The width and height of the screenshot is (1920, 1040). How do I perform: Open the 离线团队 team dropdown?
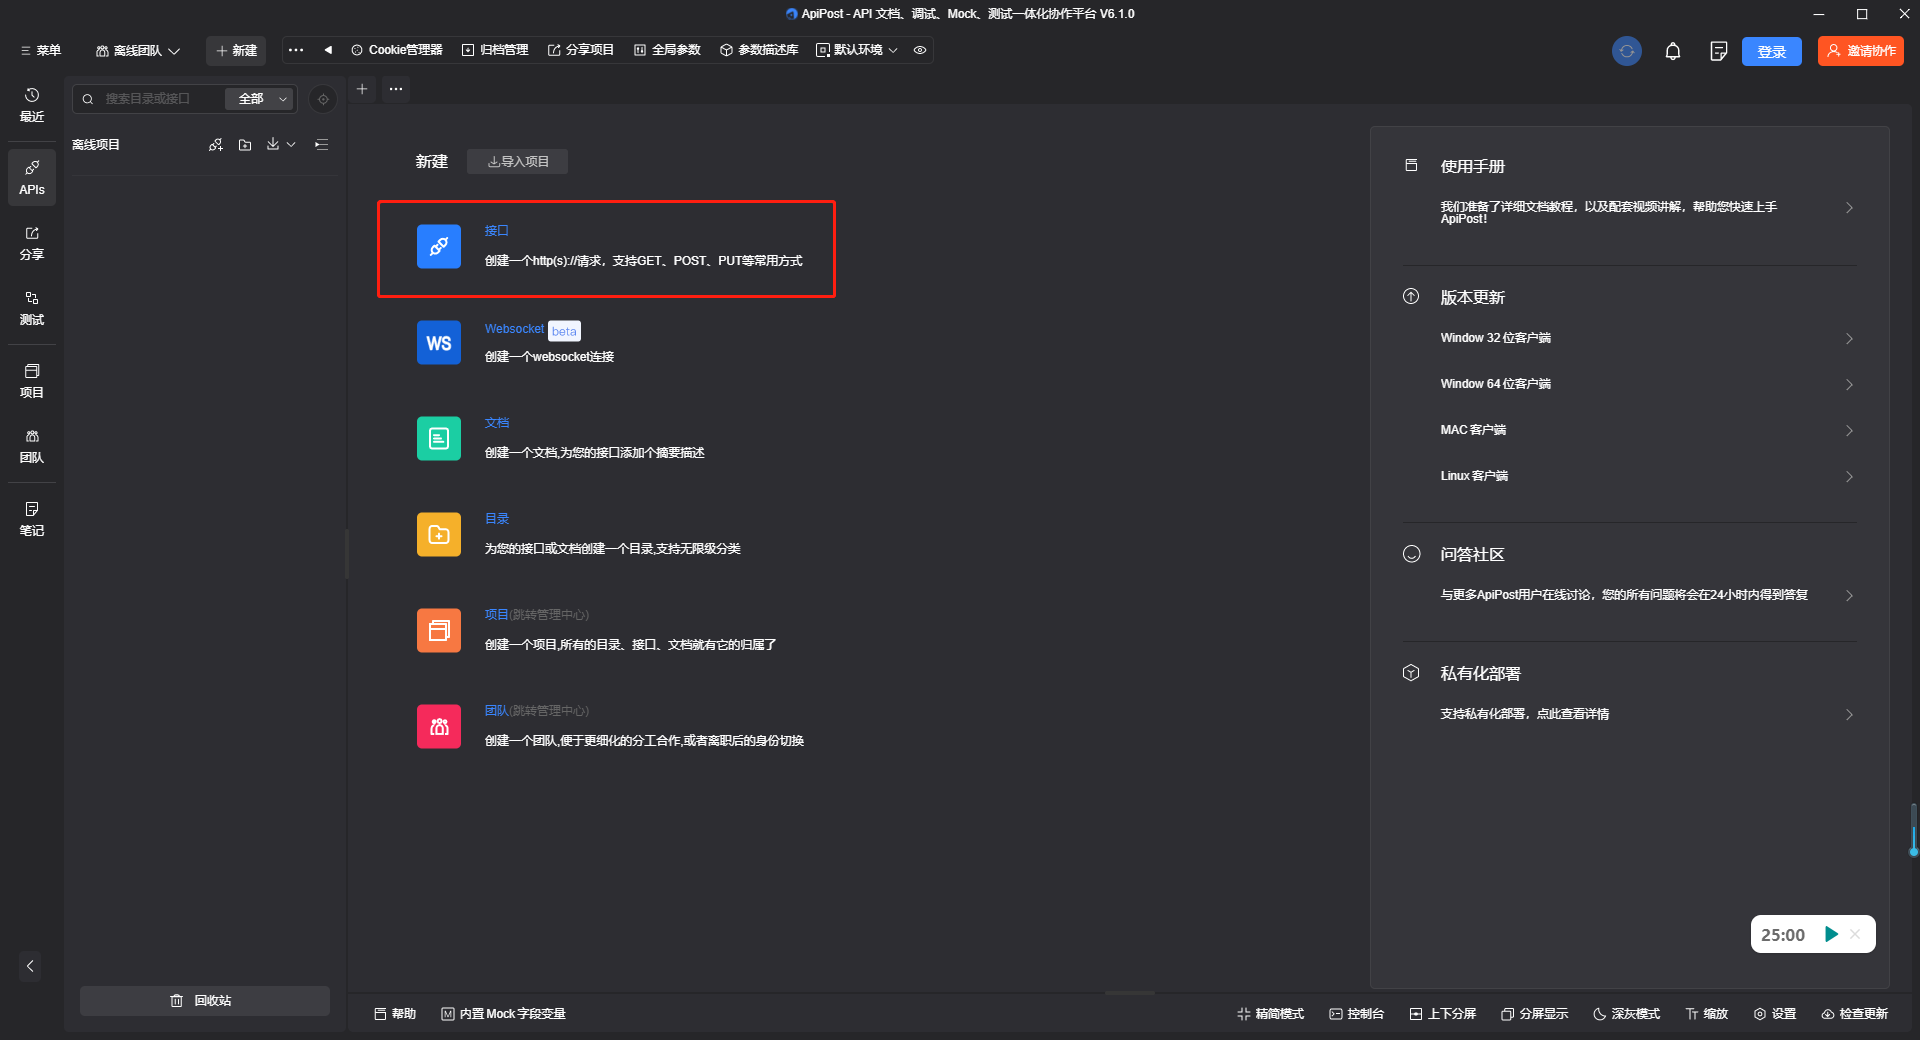click(138, 51)
